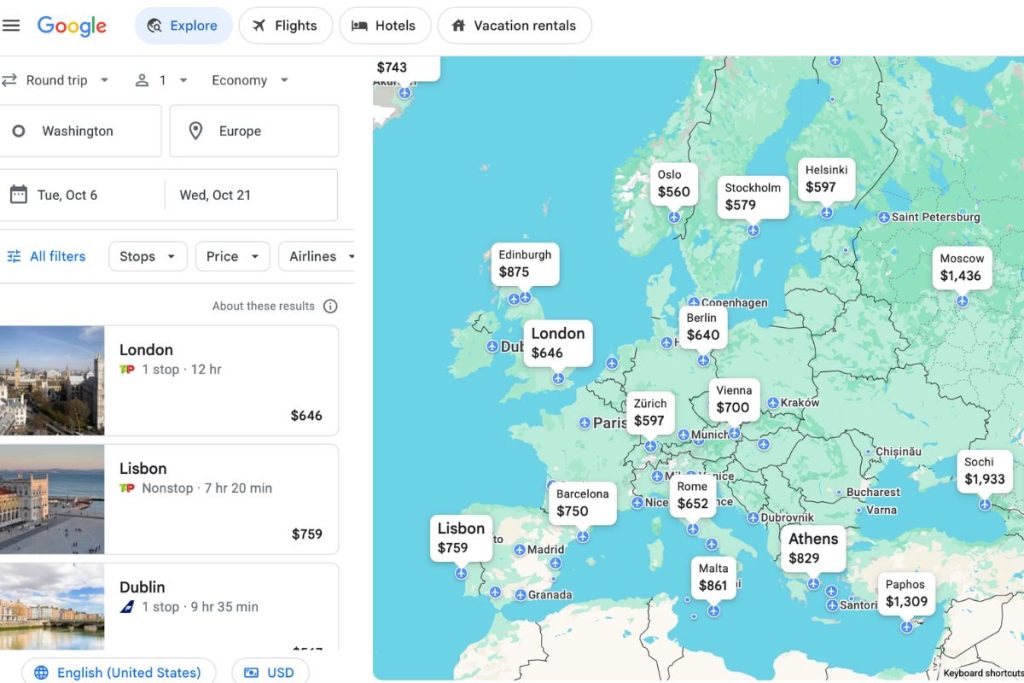This screenshot has height=683, width=1024.
Task: Click the Edinburgh $875 map label
Action: click(525, 264)
